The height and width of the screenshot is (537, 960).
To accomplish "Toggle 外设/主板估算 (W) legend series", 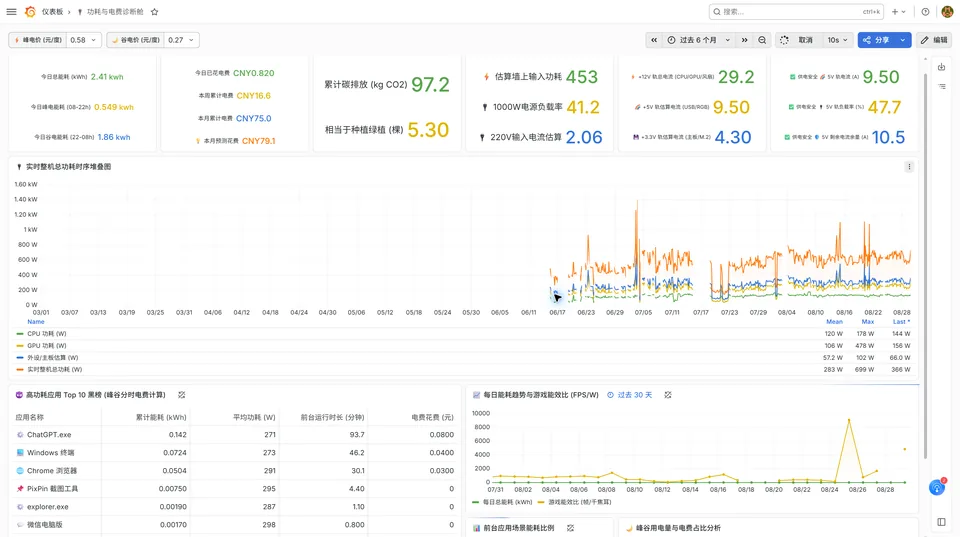I will click(x=53, y=358).
